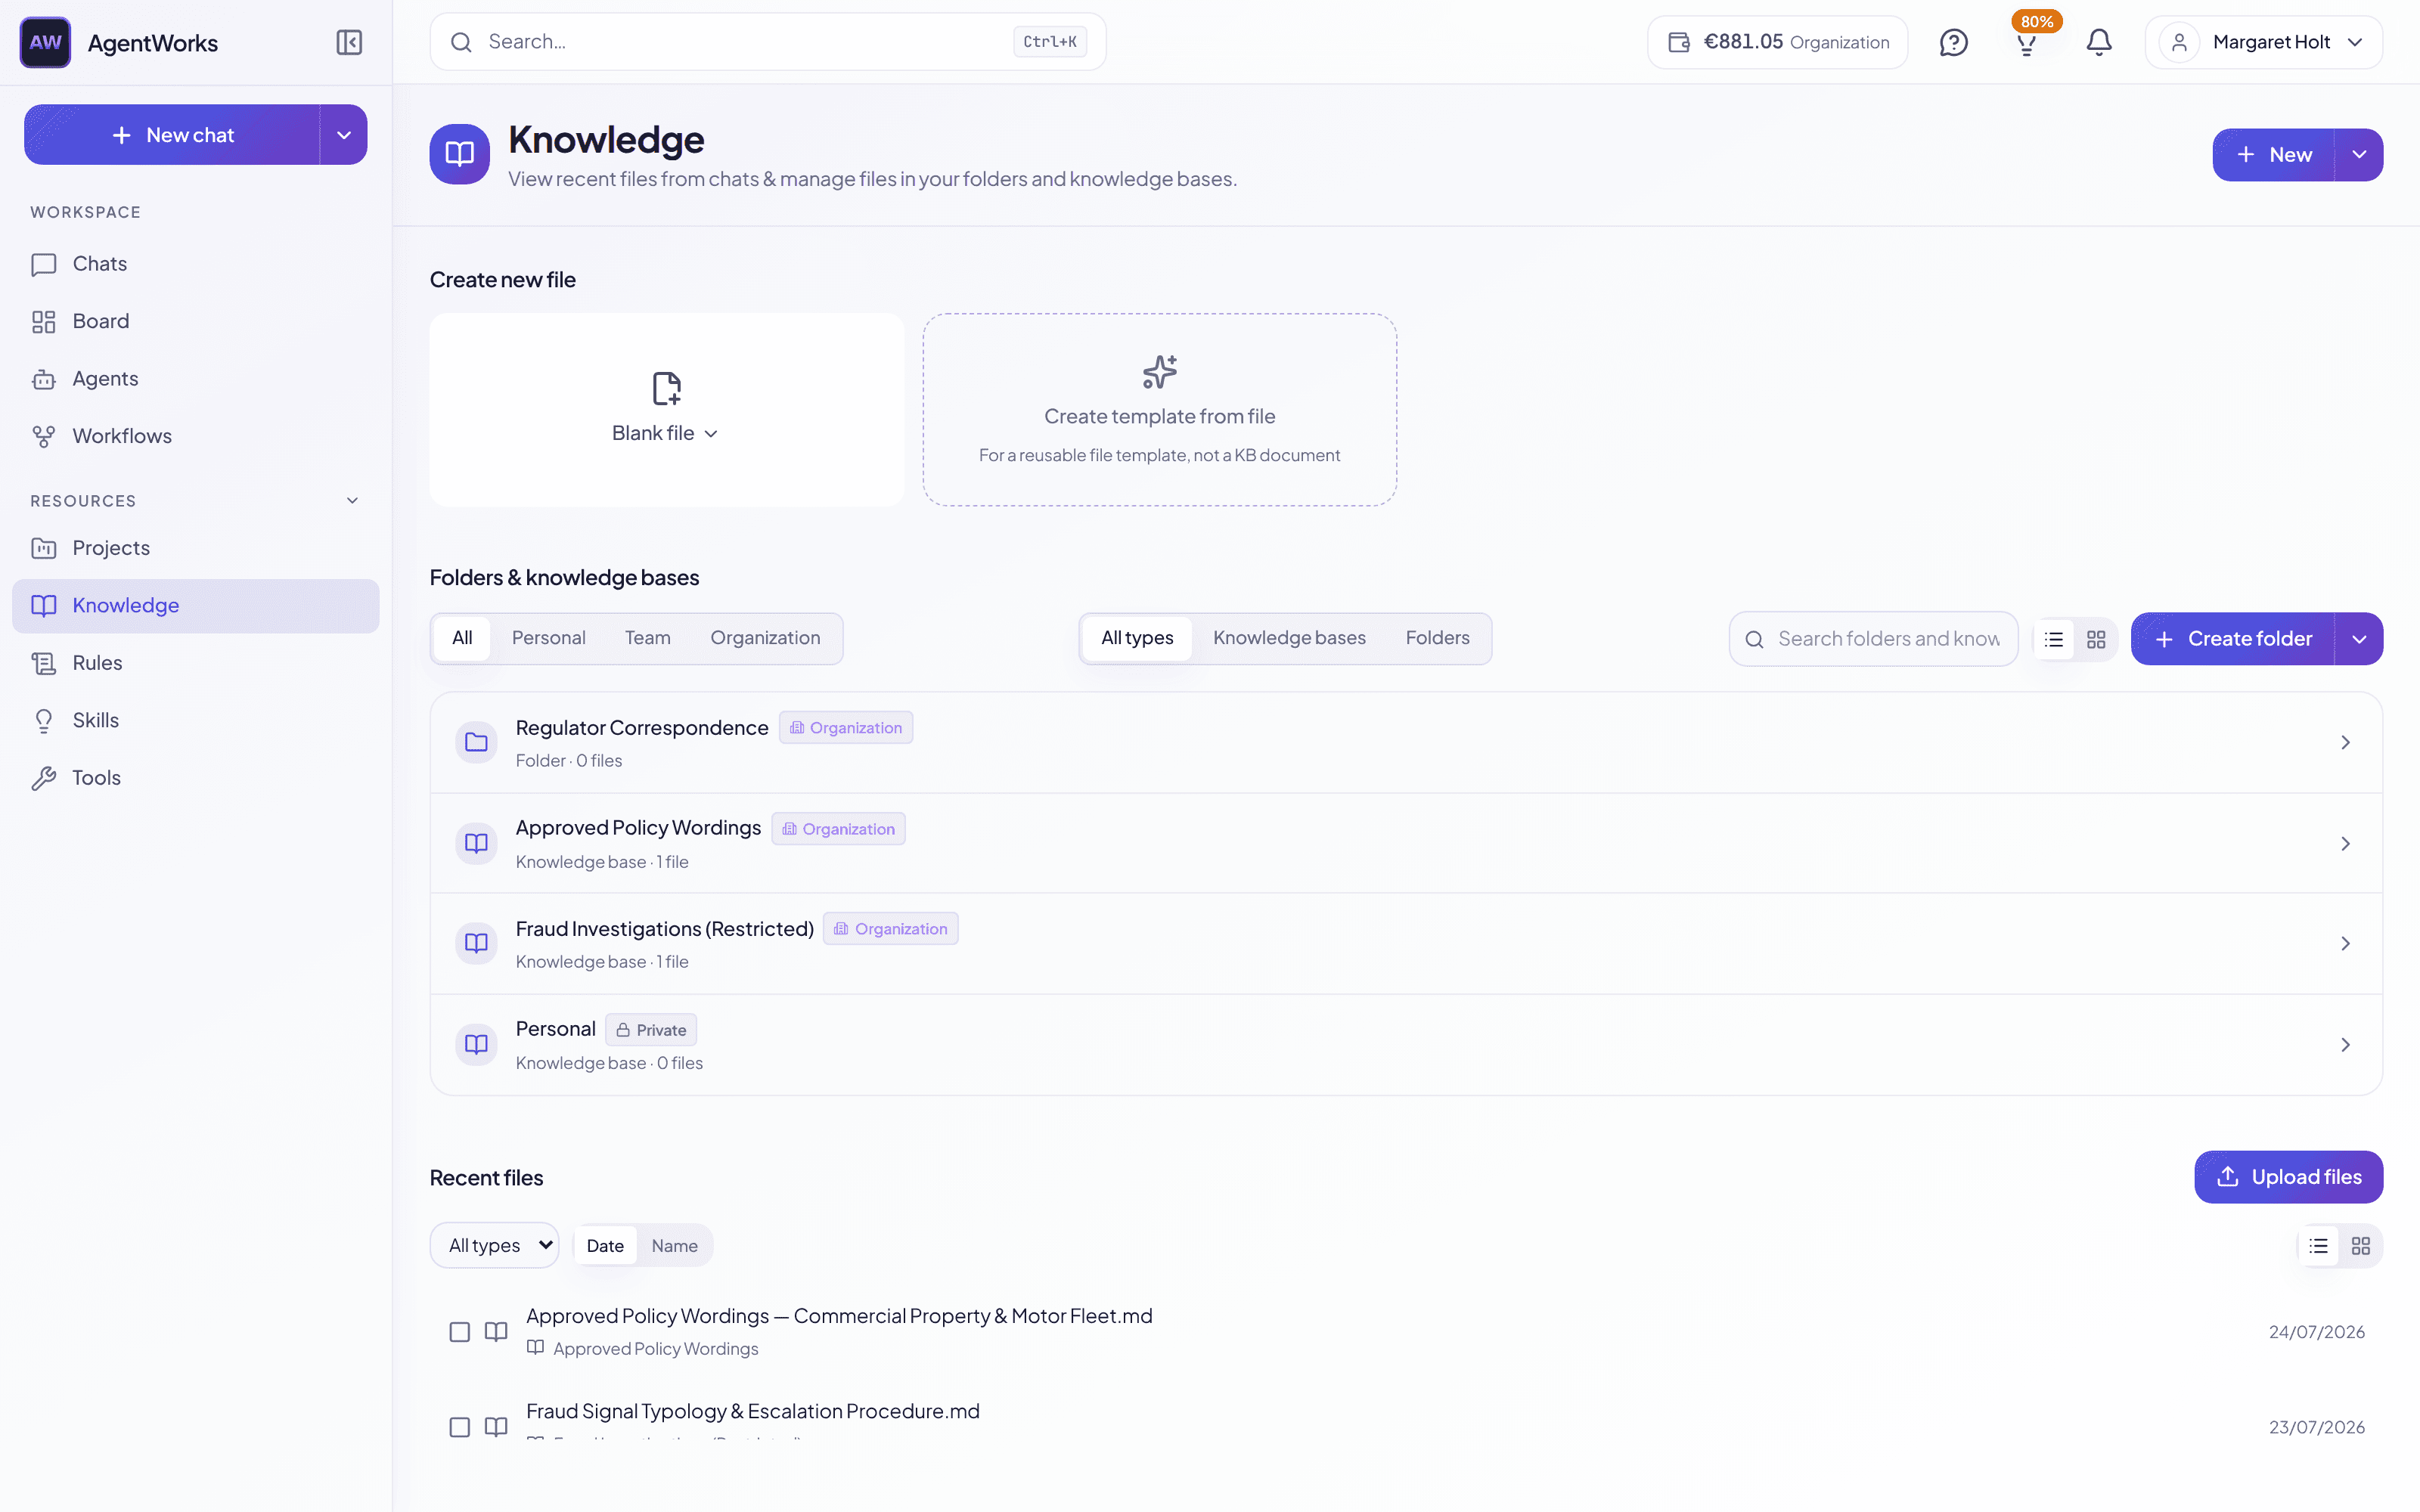The image size is (2420, 1512).
Task: Open the trophy progress icon showing 80%
Action: click(x=2026, y=43)
